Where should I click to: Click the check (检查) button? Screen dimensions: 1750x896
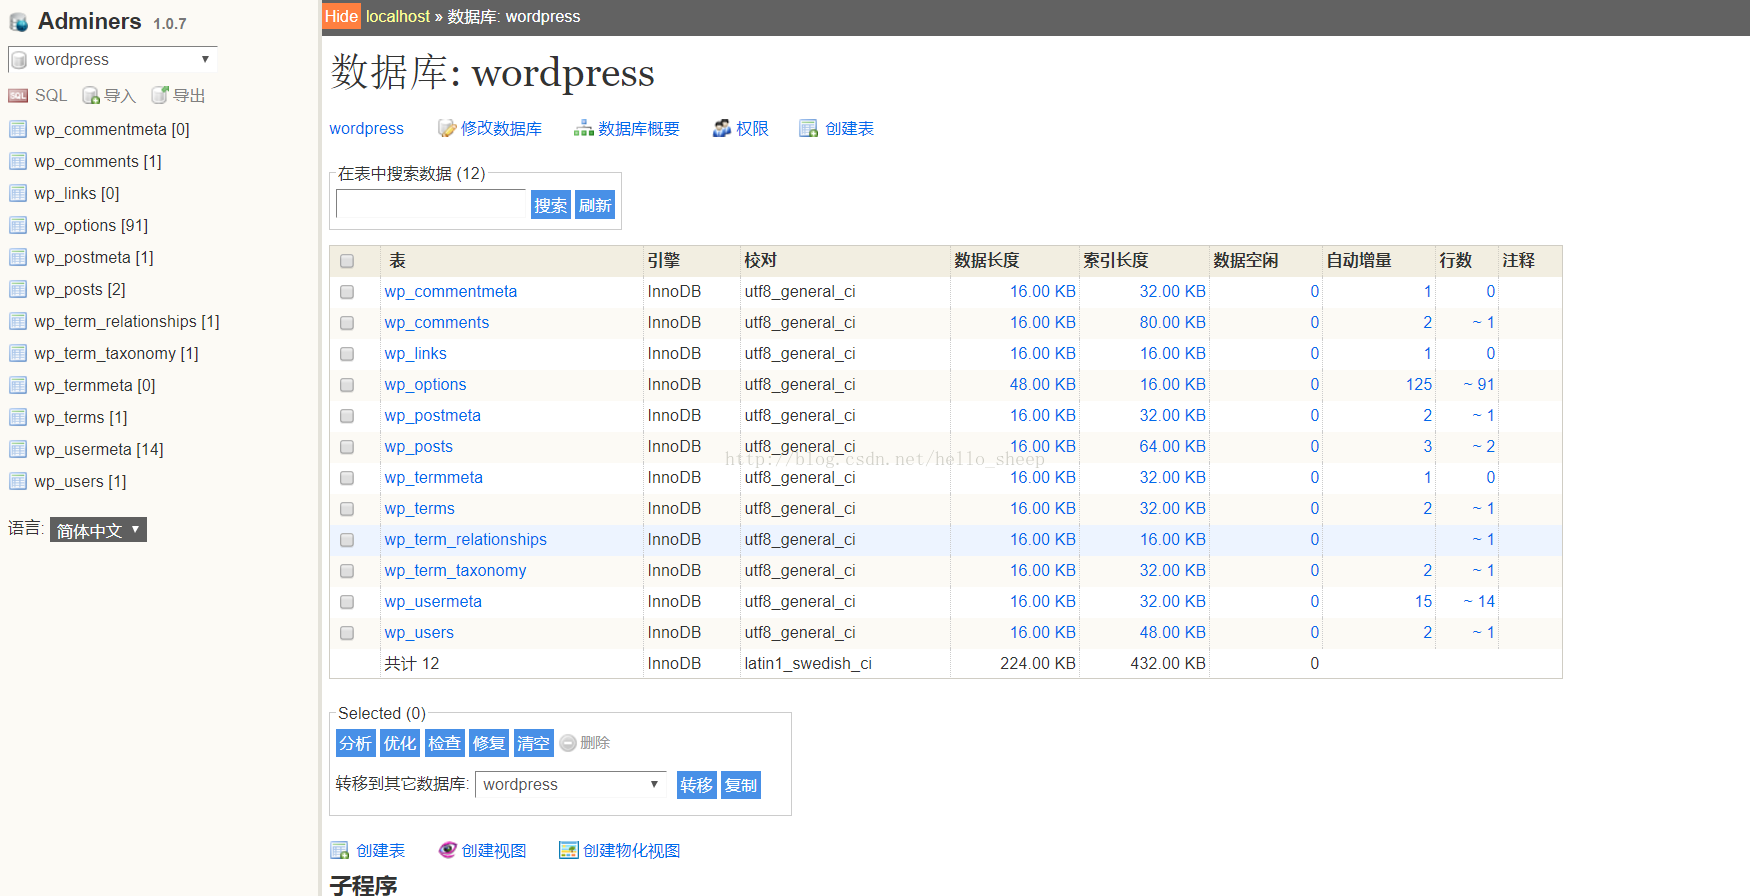click(445, 743)
